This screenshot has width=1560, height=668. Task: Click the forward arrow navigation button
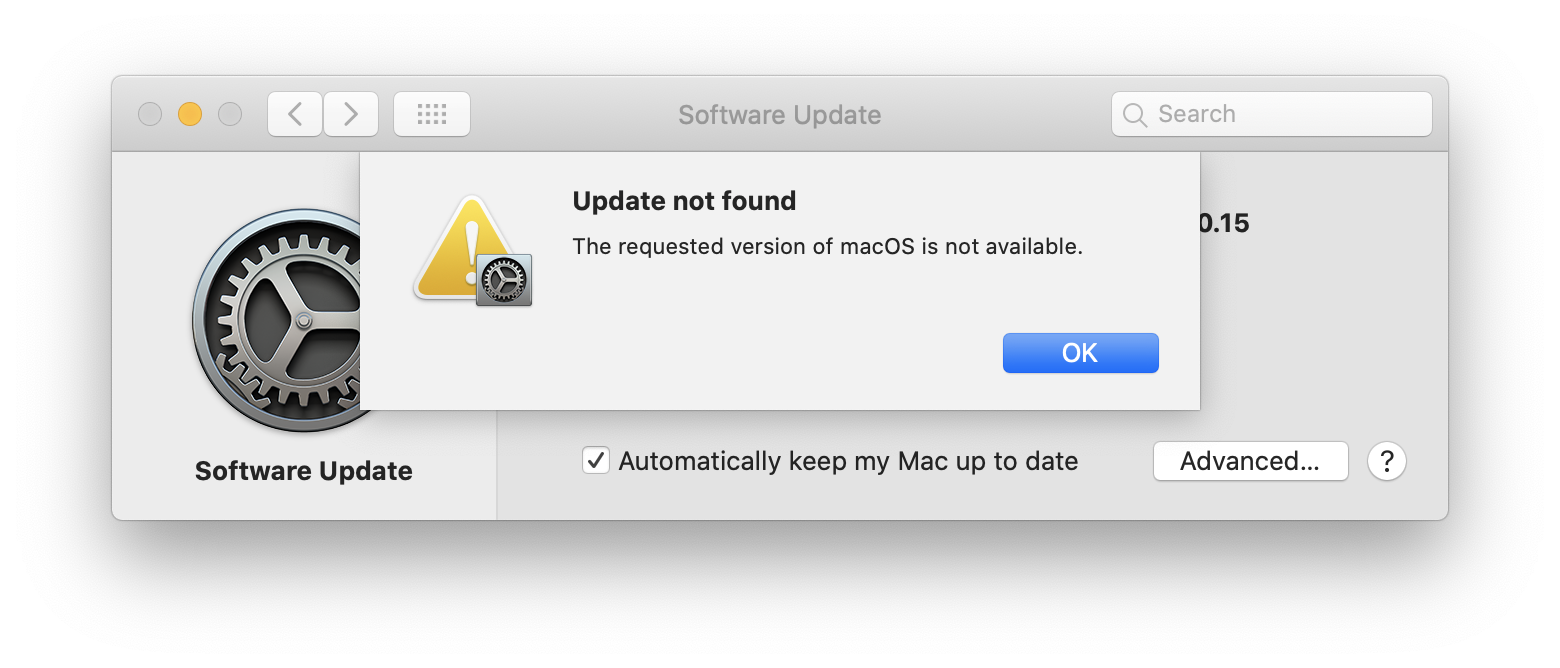tap(351, 114)
